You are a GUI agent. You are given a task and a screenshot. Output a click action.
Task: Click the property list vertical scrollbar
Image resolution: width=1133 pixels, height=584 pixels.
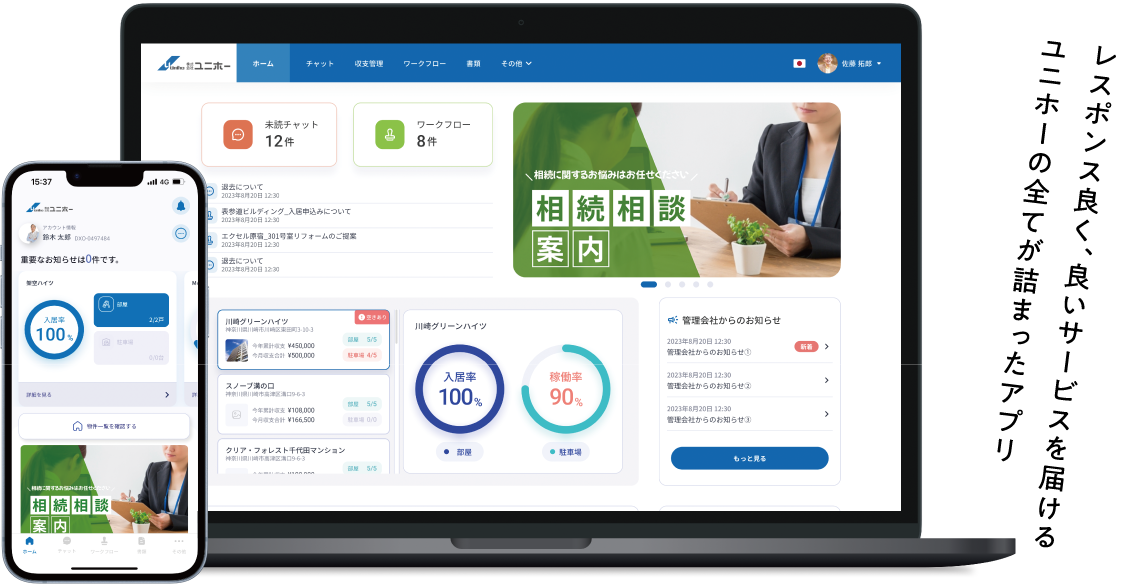[x=396, y=340]
